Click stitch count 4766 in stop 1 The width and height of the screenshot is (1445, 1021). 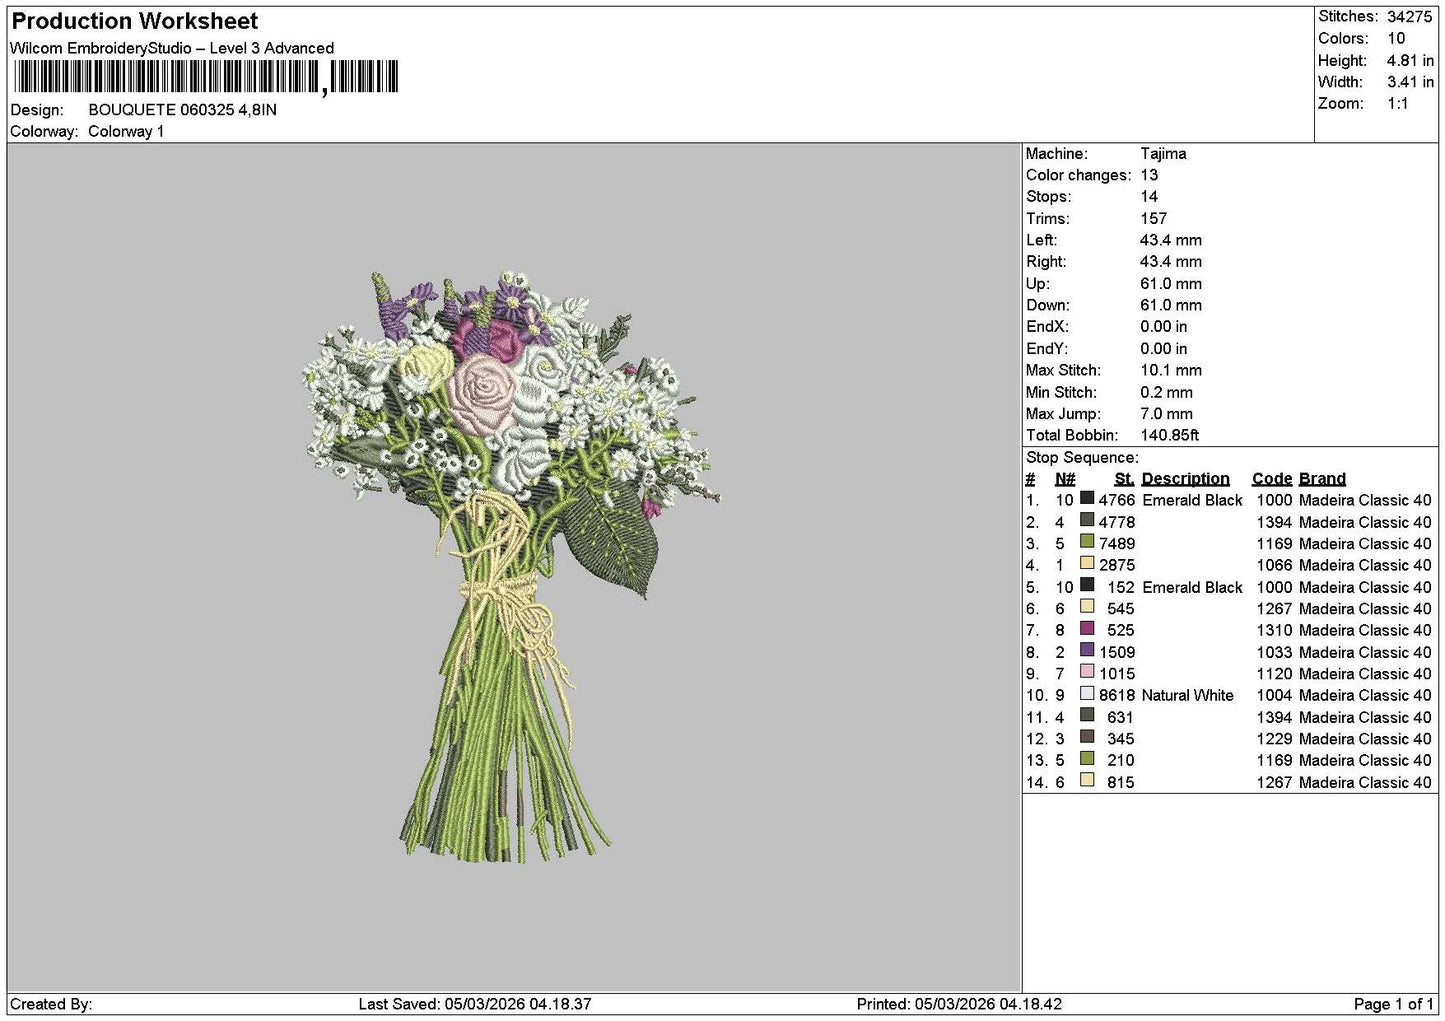pos(1117,500)
